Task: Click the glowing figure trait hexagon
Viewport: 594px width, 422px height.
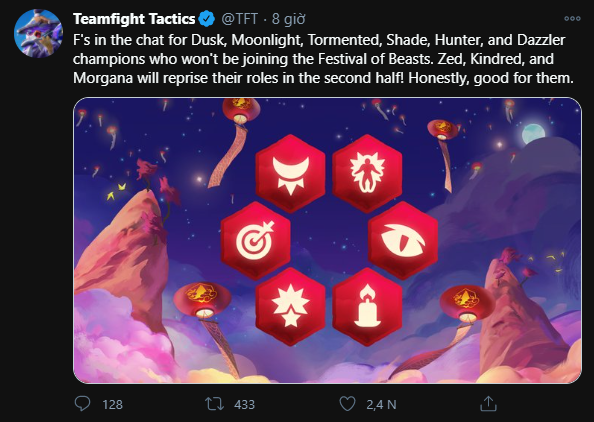Action: [367, 173]
